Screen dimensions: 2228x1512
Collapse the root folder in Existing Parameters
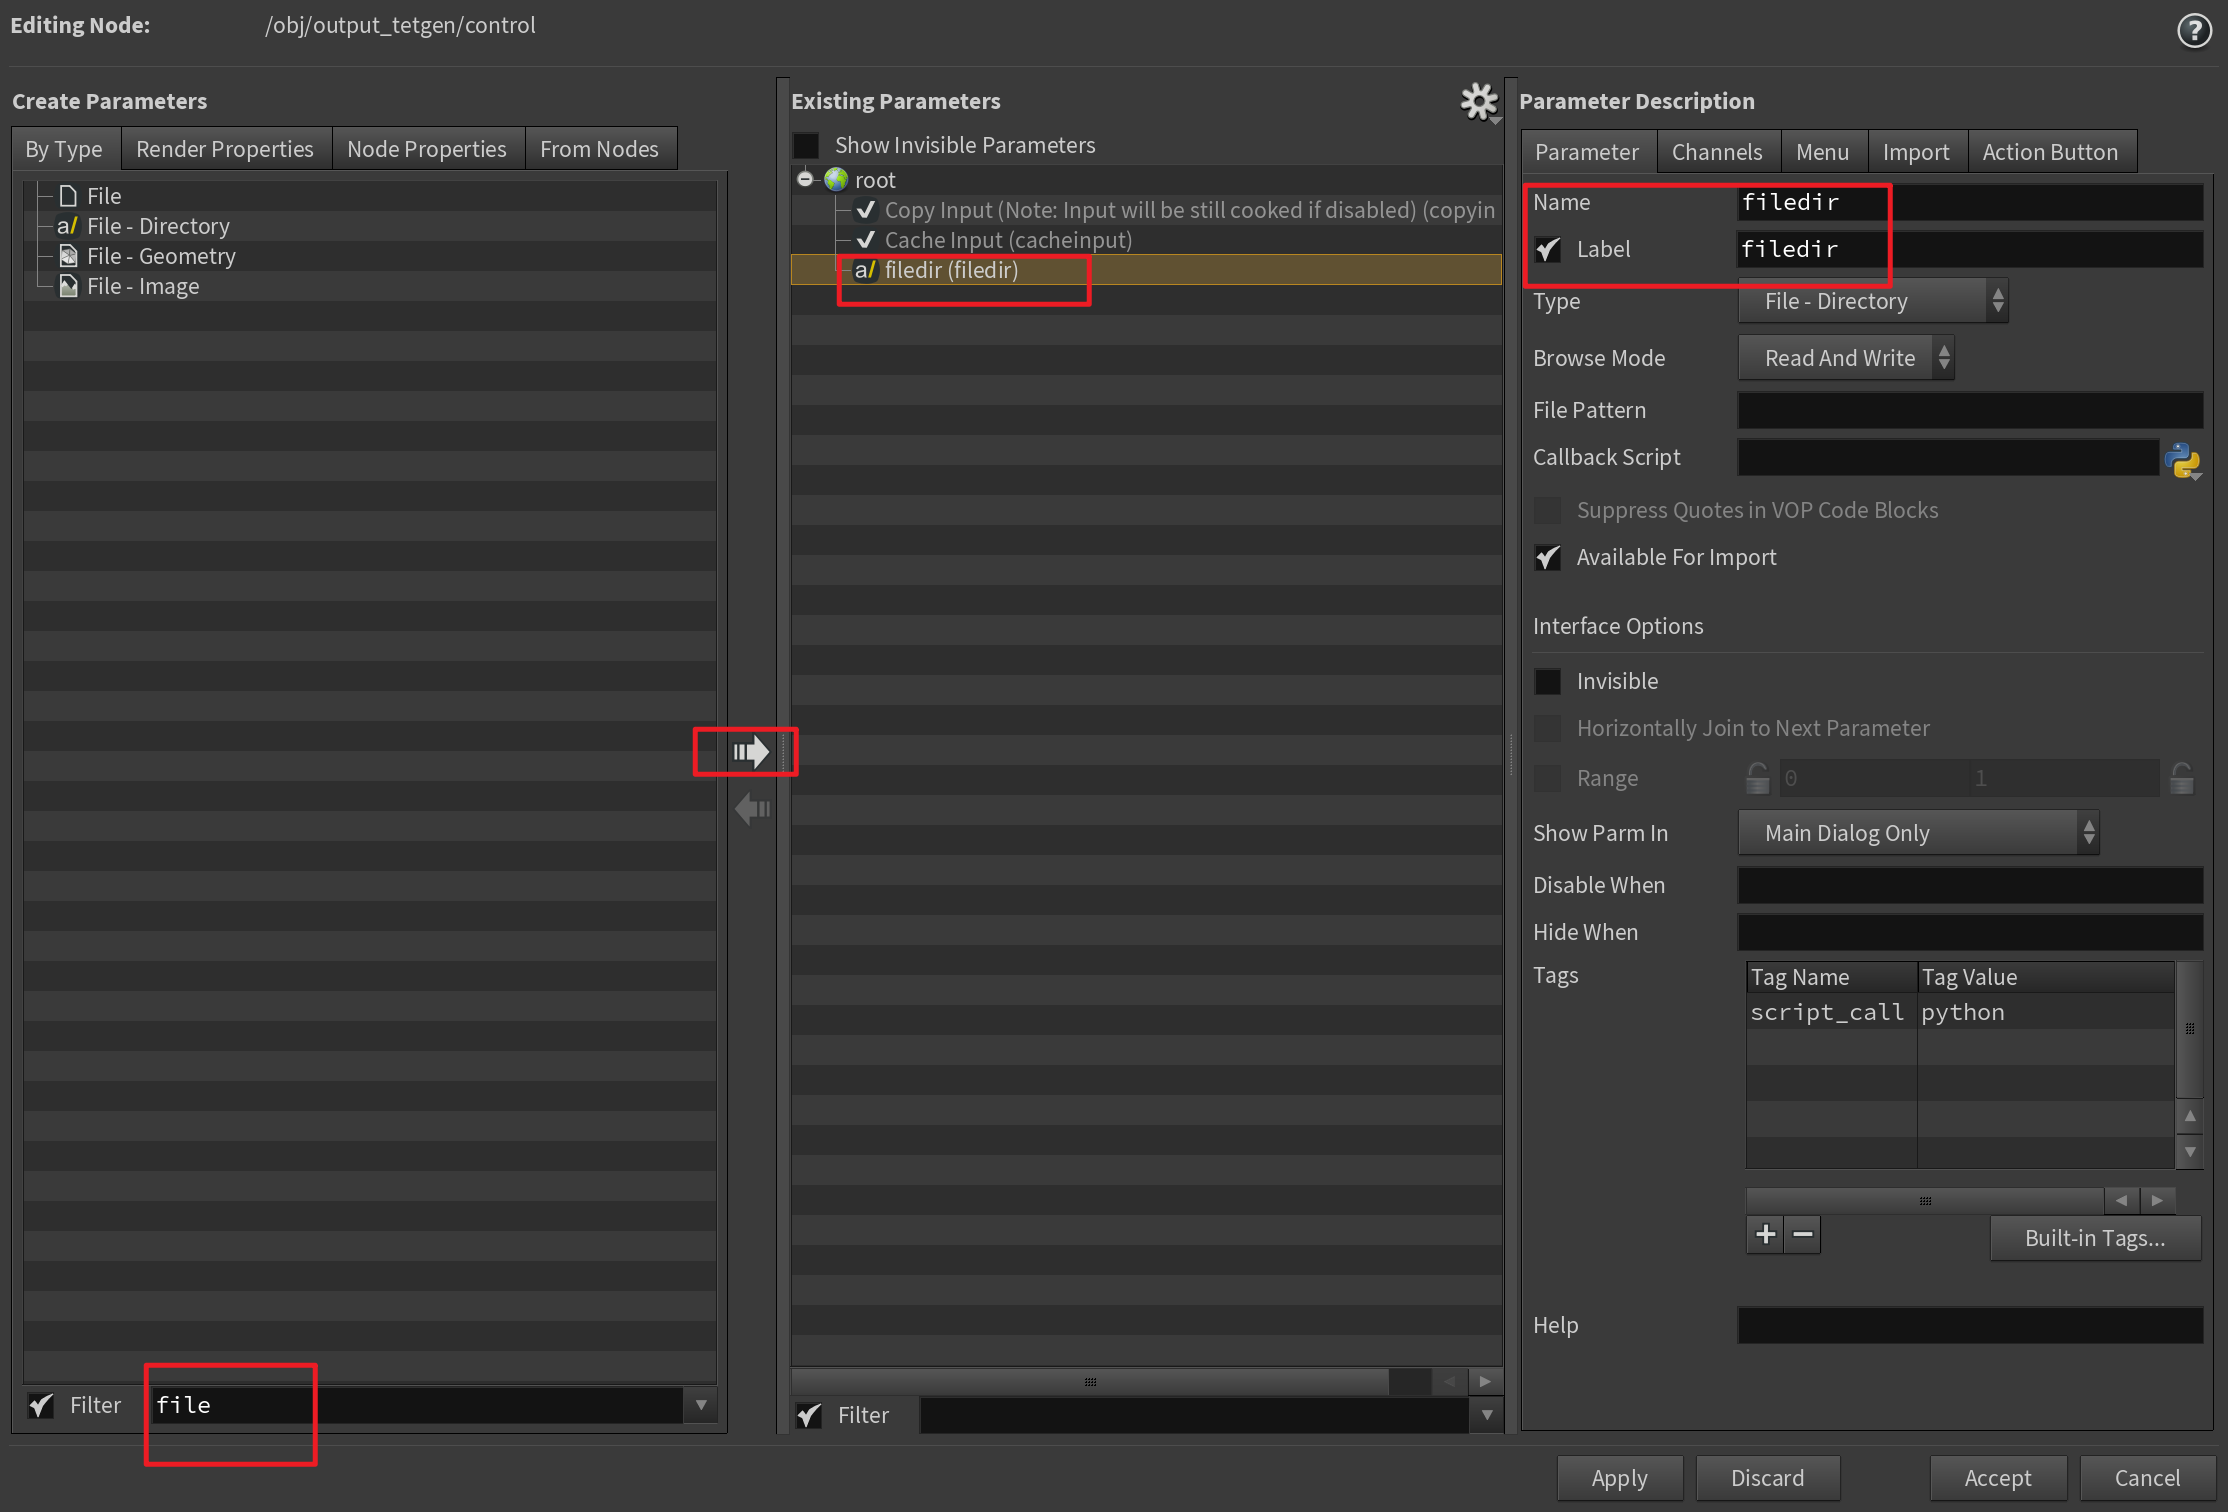point(805,180)
